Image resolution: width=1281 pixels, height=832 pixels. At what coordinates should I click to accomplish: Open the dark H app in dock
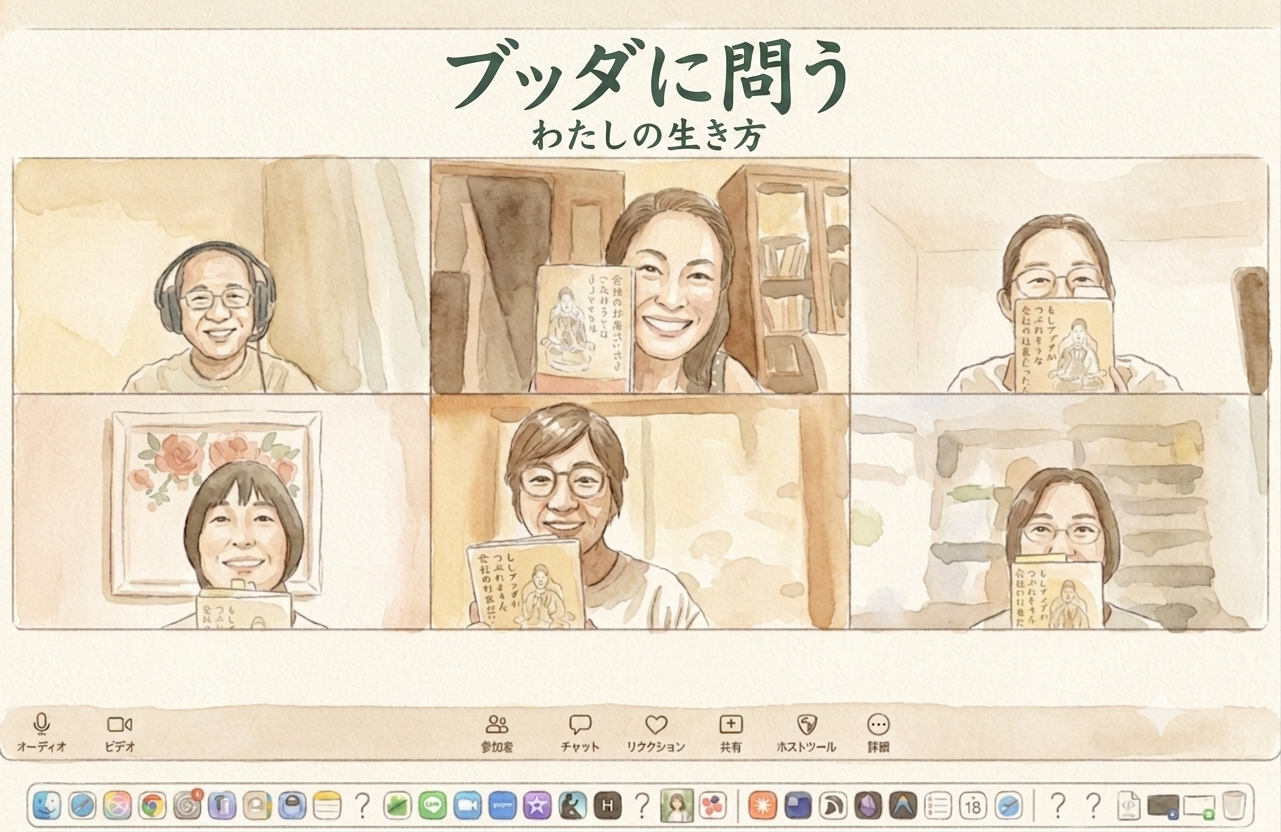tap(608, 805)
